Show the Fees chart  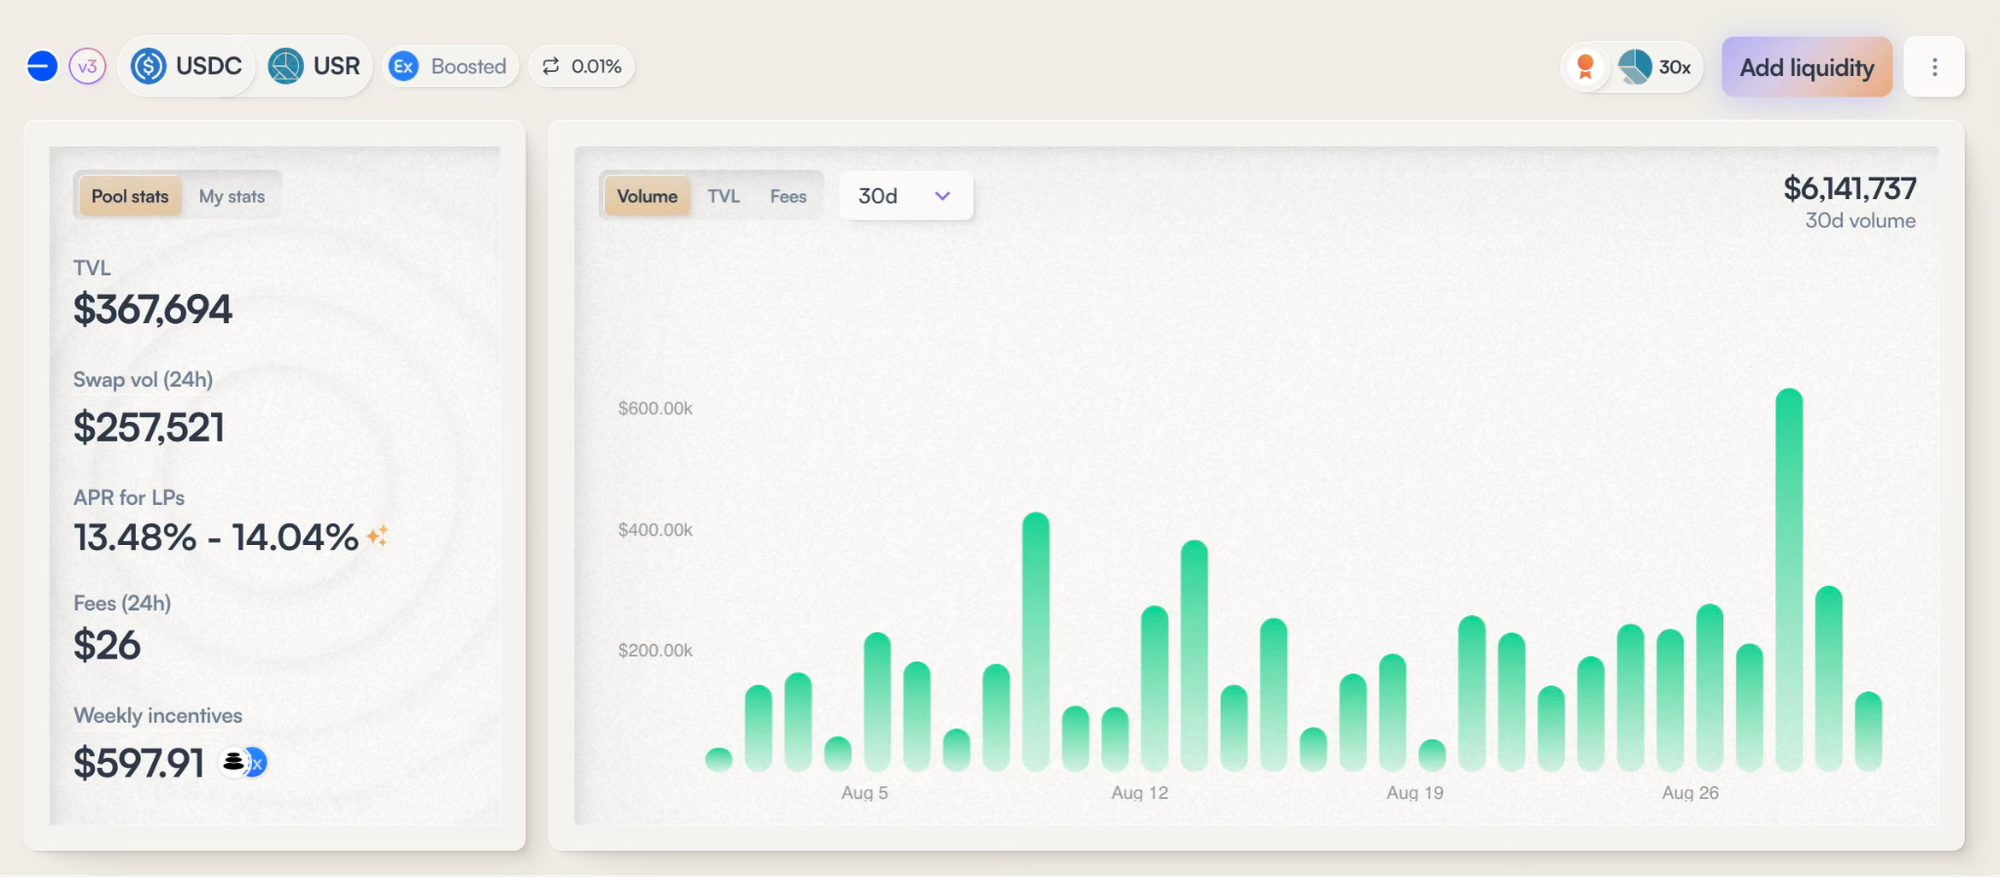click(x=788, y=196)
